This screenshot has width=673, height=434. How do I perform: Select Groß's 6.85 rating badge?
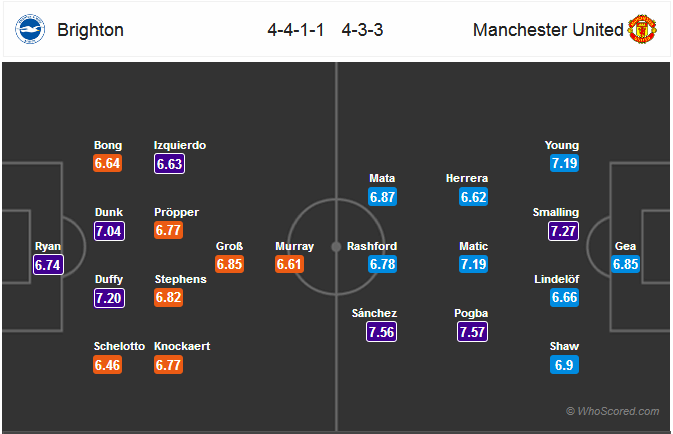(x=230, y=264)
